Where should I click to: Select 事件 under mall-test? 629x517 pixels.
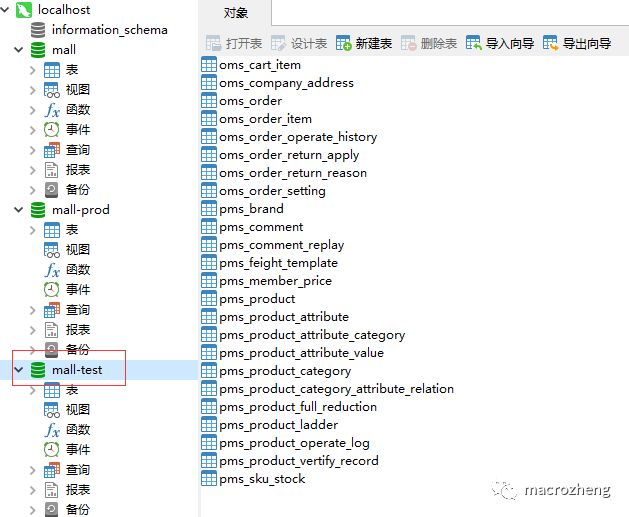tap(78, 449)
